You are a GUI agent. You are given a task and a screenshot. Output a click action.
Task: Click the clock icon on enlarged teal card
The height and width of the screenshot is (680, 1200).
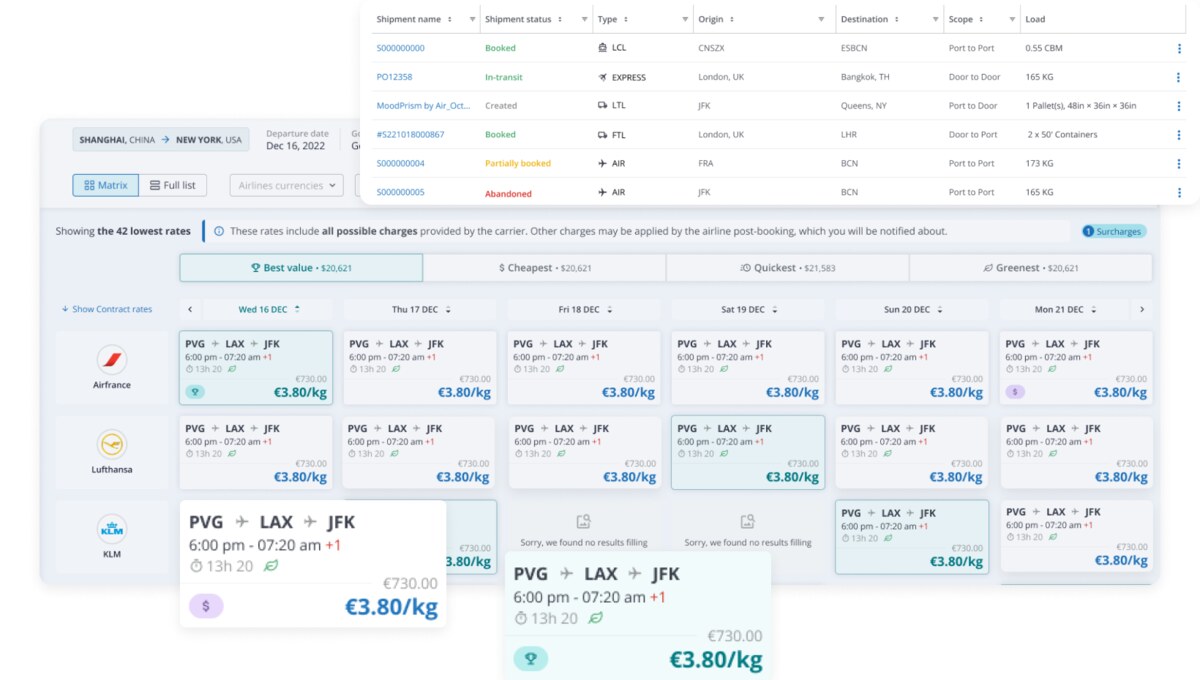[x=521, y=619]
